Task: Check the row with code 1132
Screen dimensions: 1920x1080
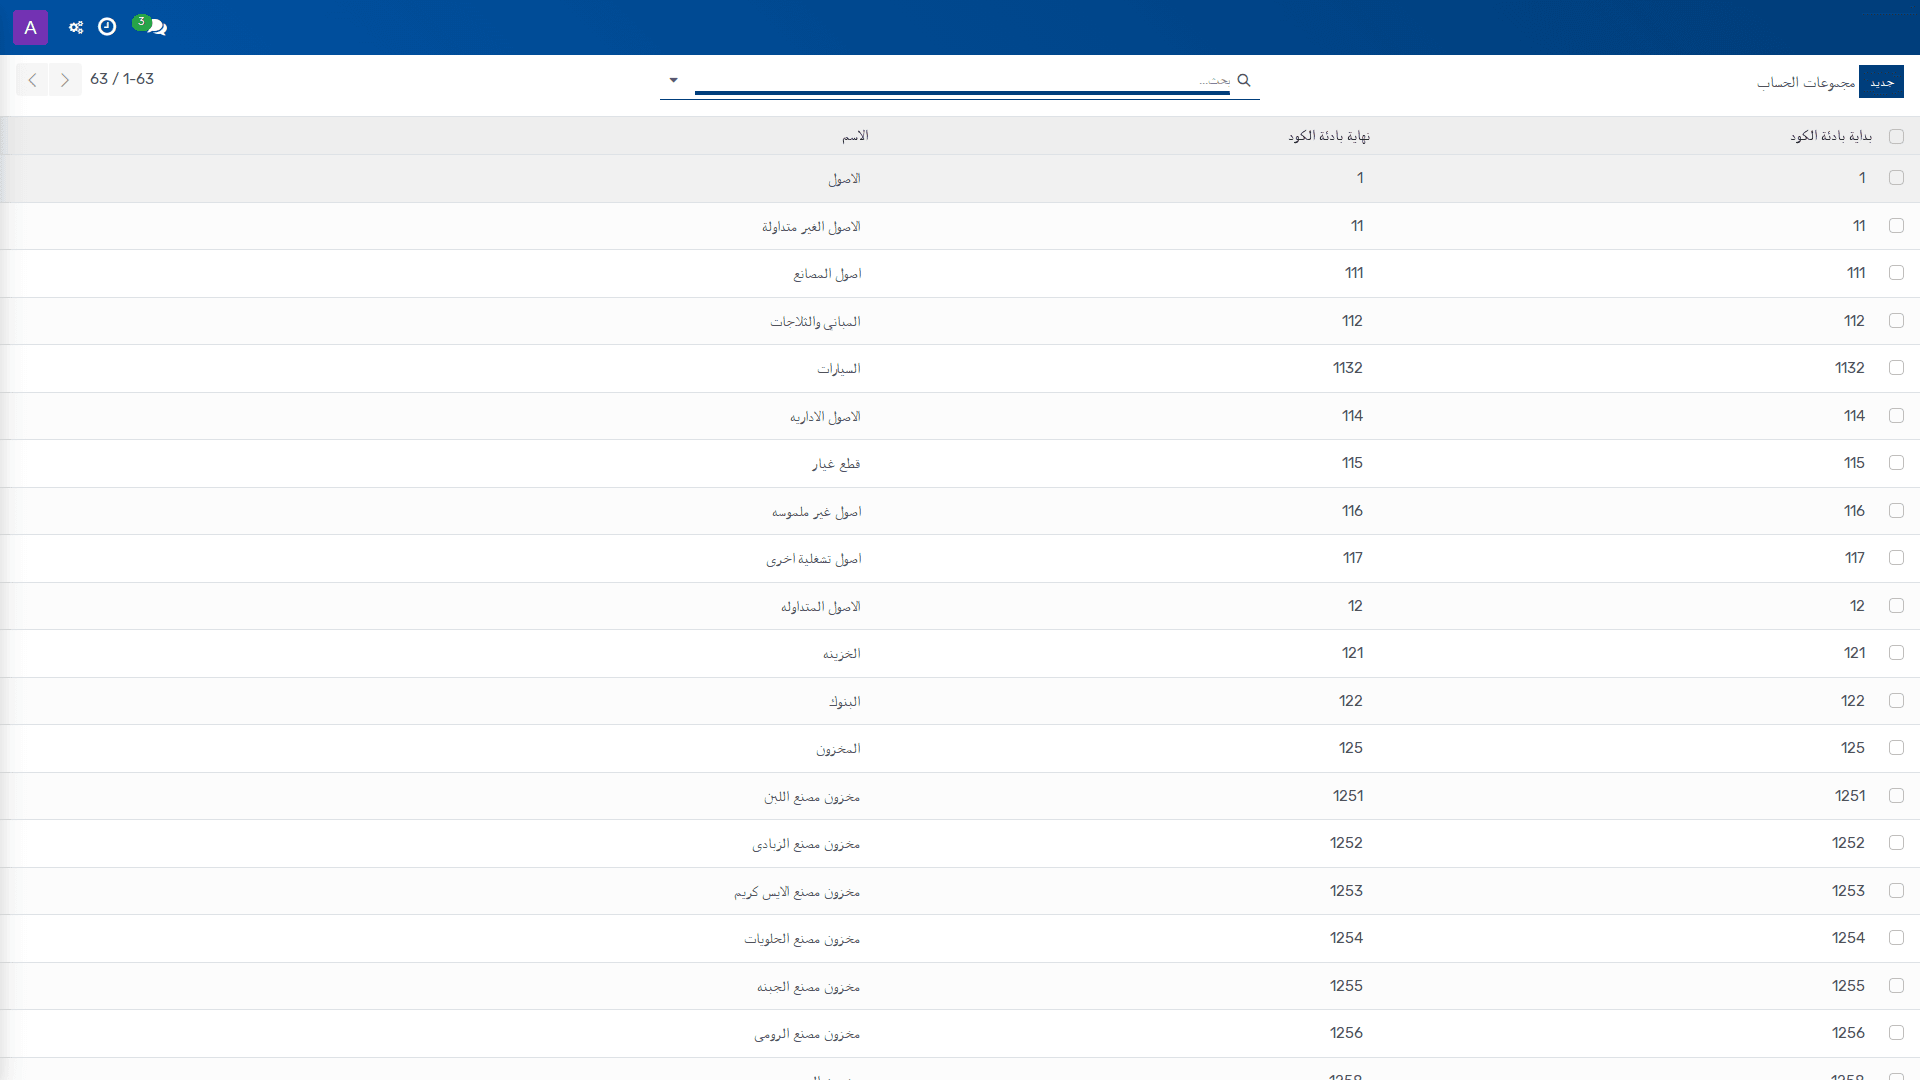Action: [1896, 368]
